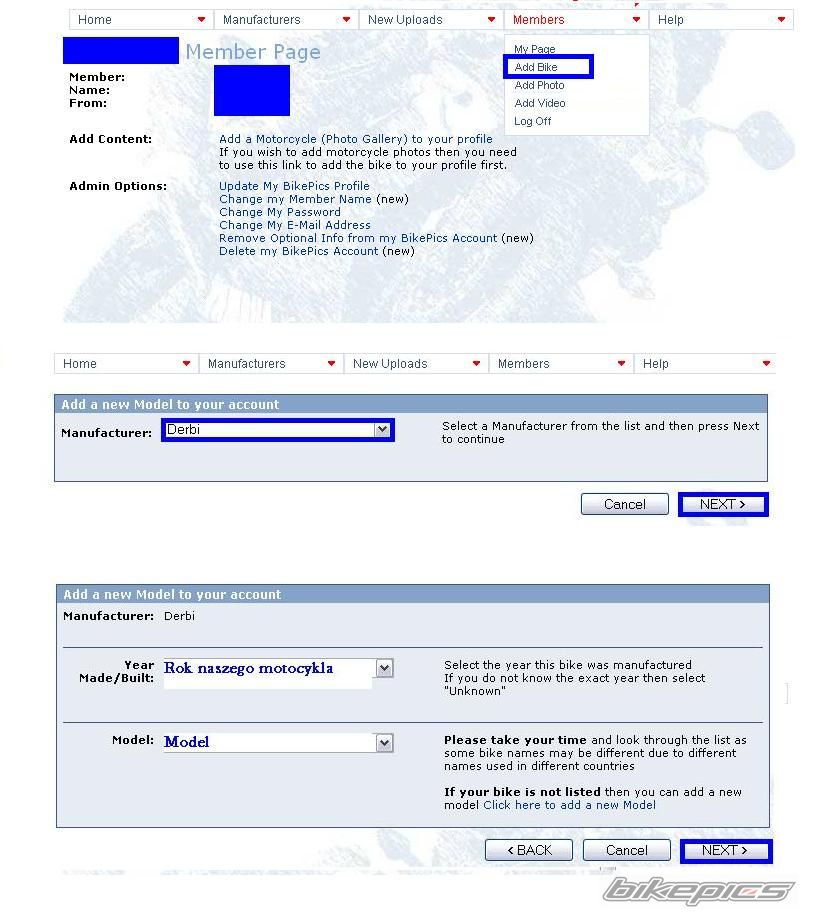
Task: Open Change My Password link
Action: (x=280, y=212)
